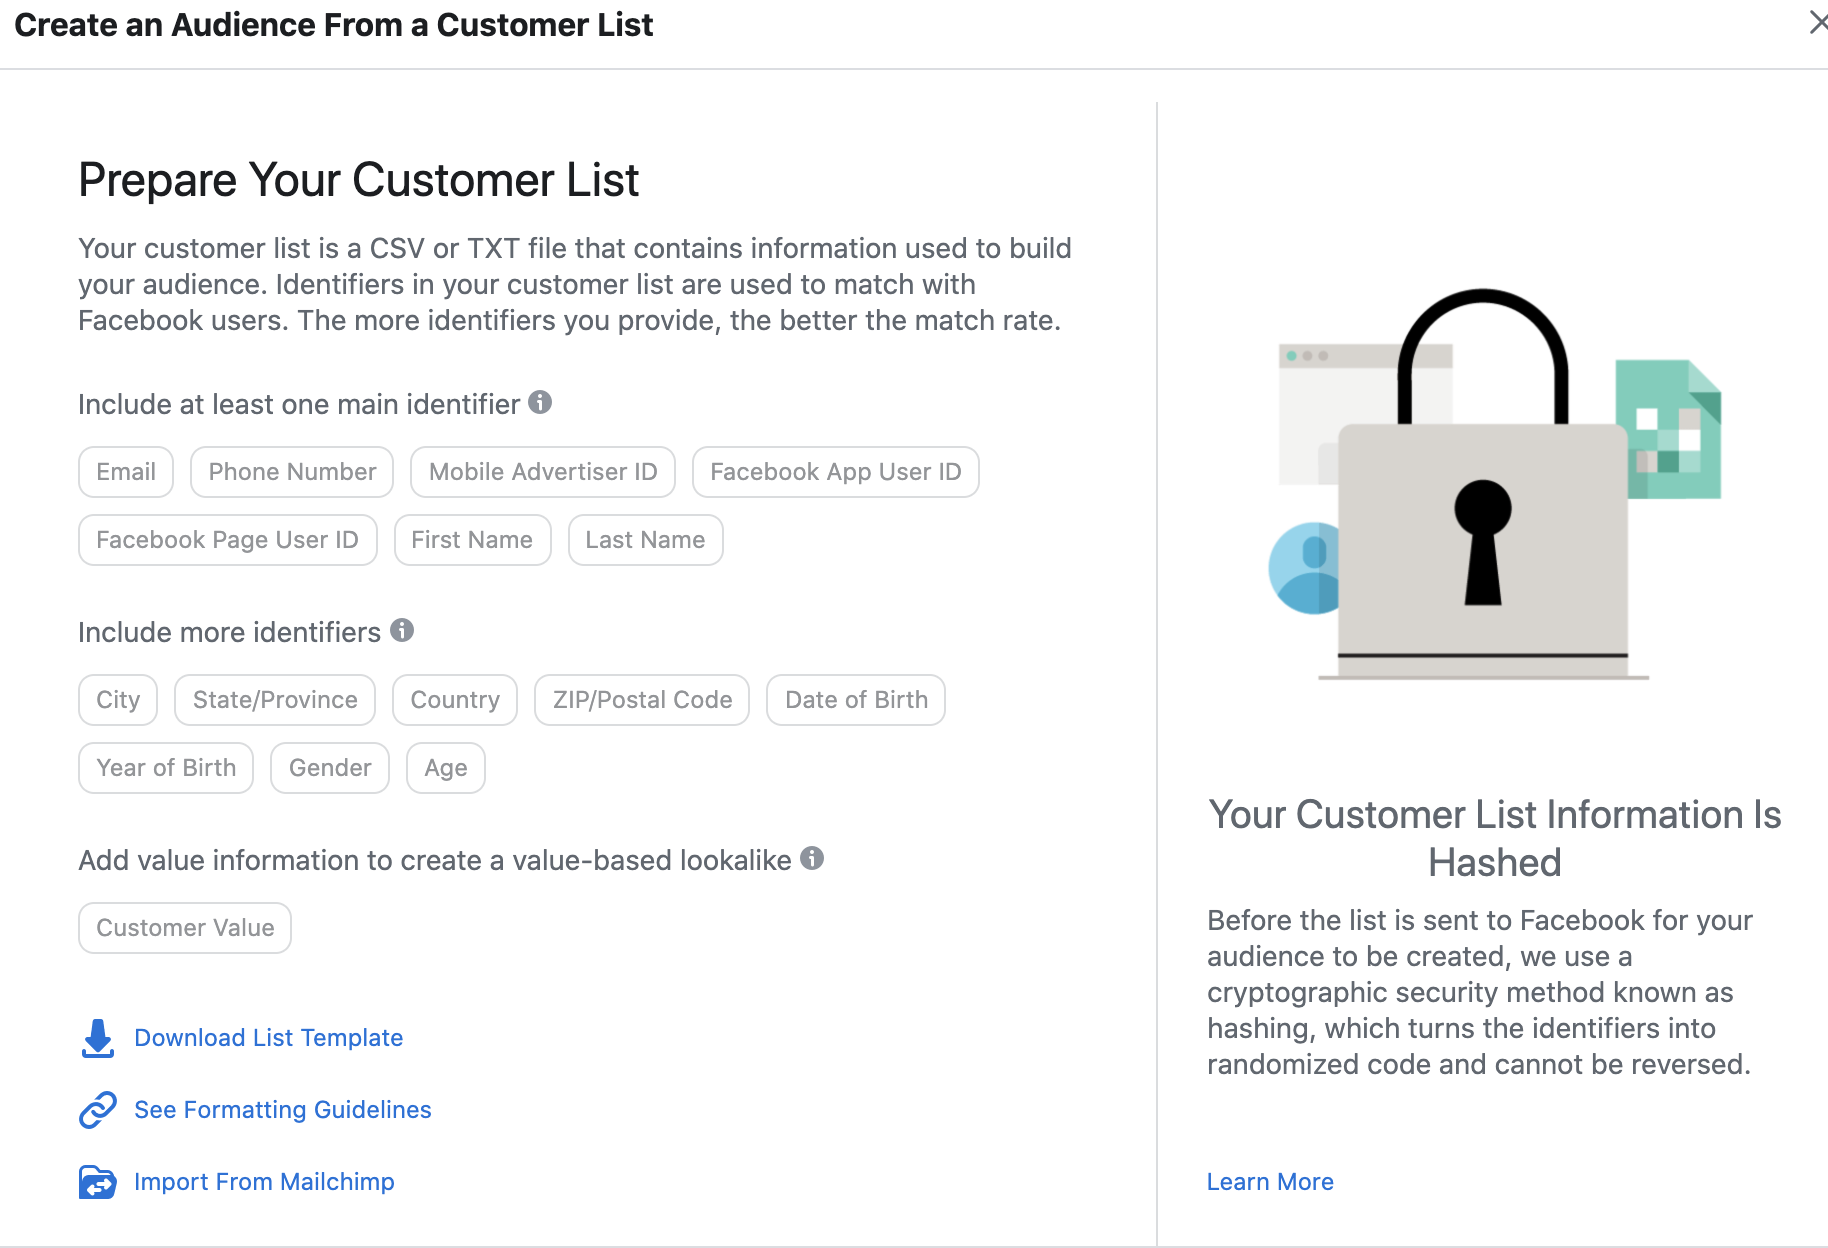Select the Phone Number identifier
Viewport: 1828px width, 1248px height.
291,471
